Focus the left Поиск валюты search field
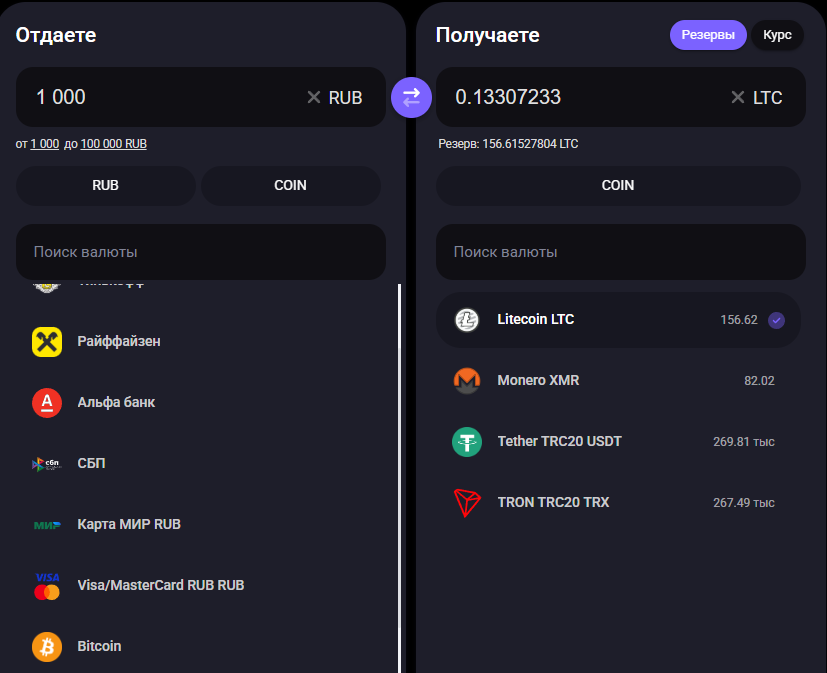 201,252
